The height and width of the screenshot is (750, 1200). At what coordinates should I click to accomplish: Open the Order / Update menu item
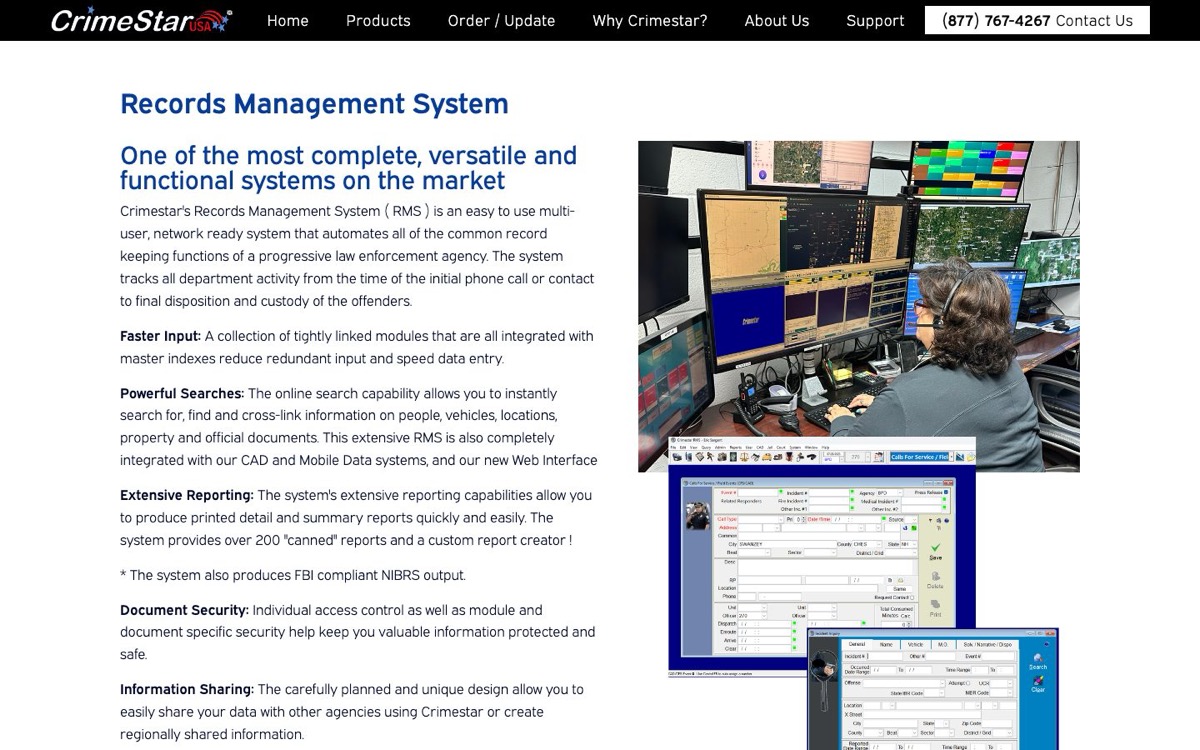(x=501, y=20)
